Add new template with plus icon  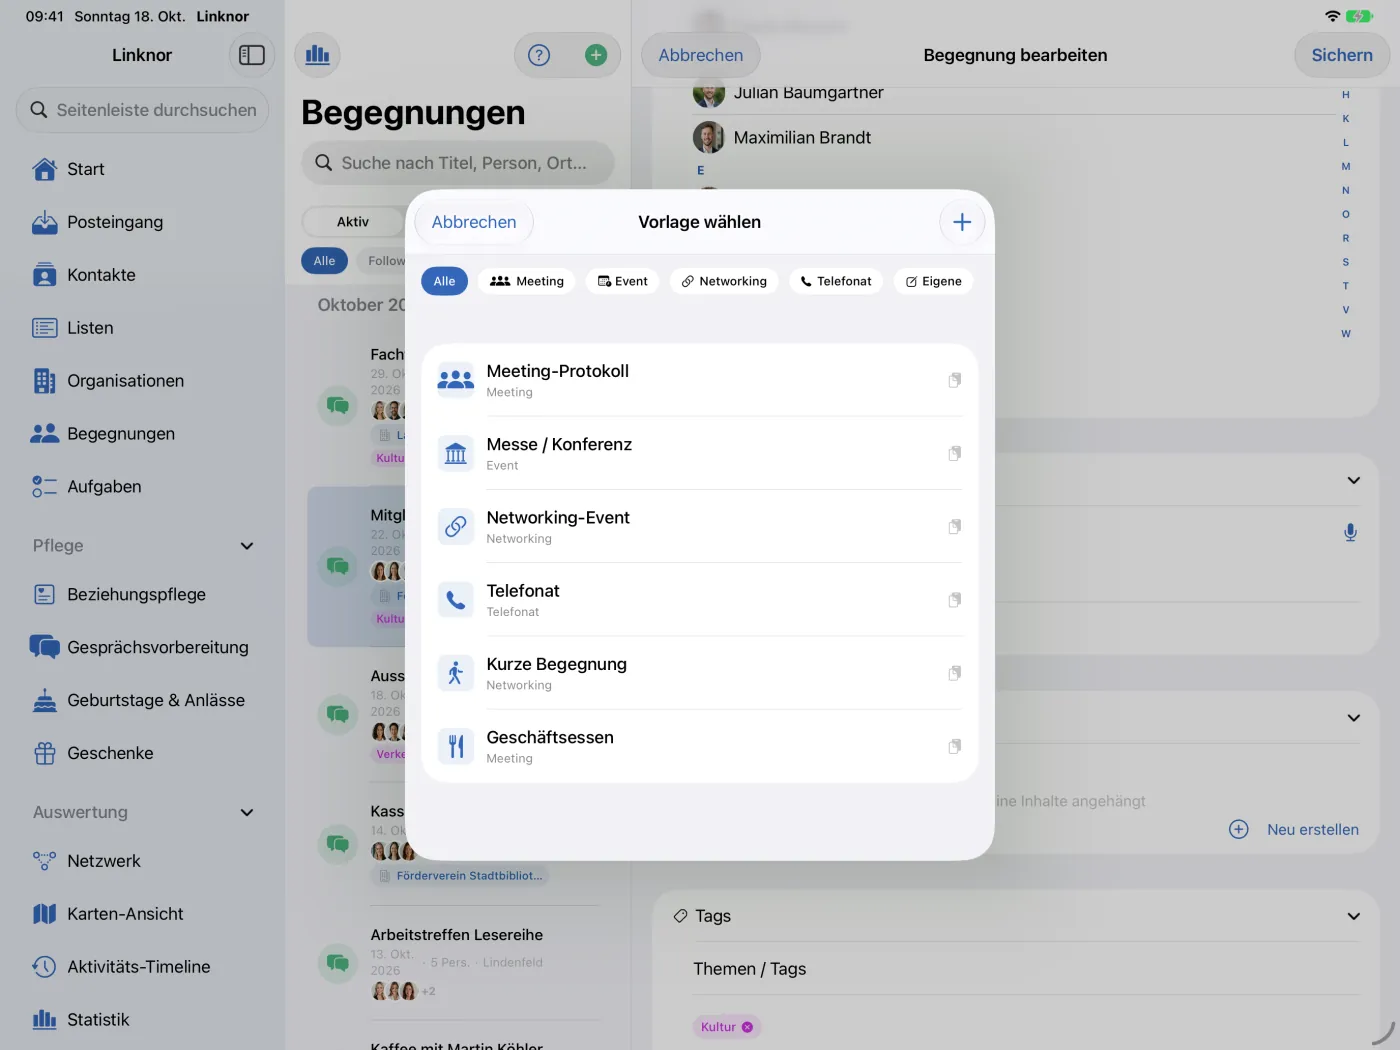point(962,222)
